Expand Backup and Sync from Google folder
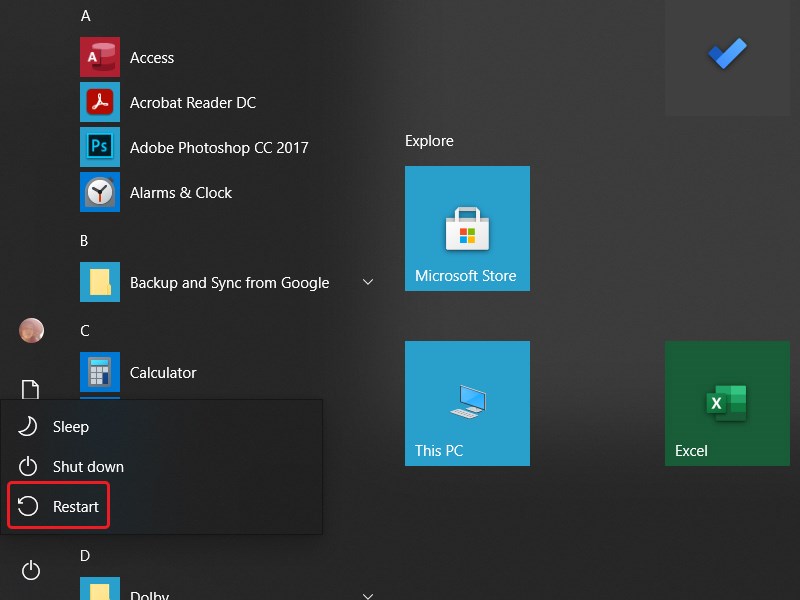Screen dimensions: 800x600 click(368, 282)
